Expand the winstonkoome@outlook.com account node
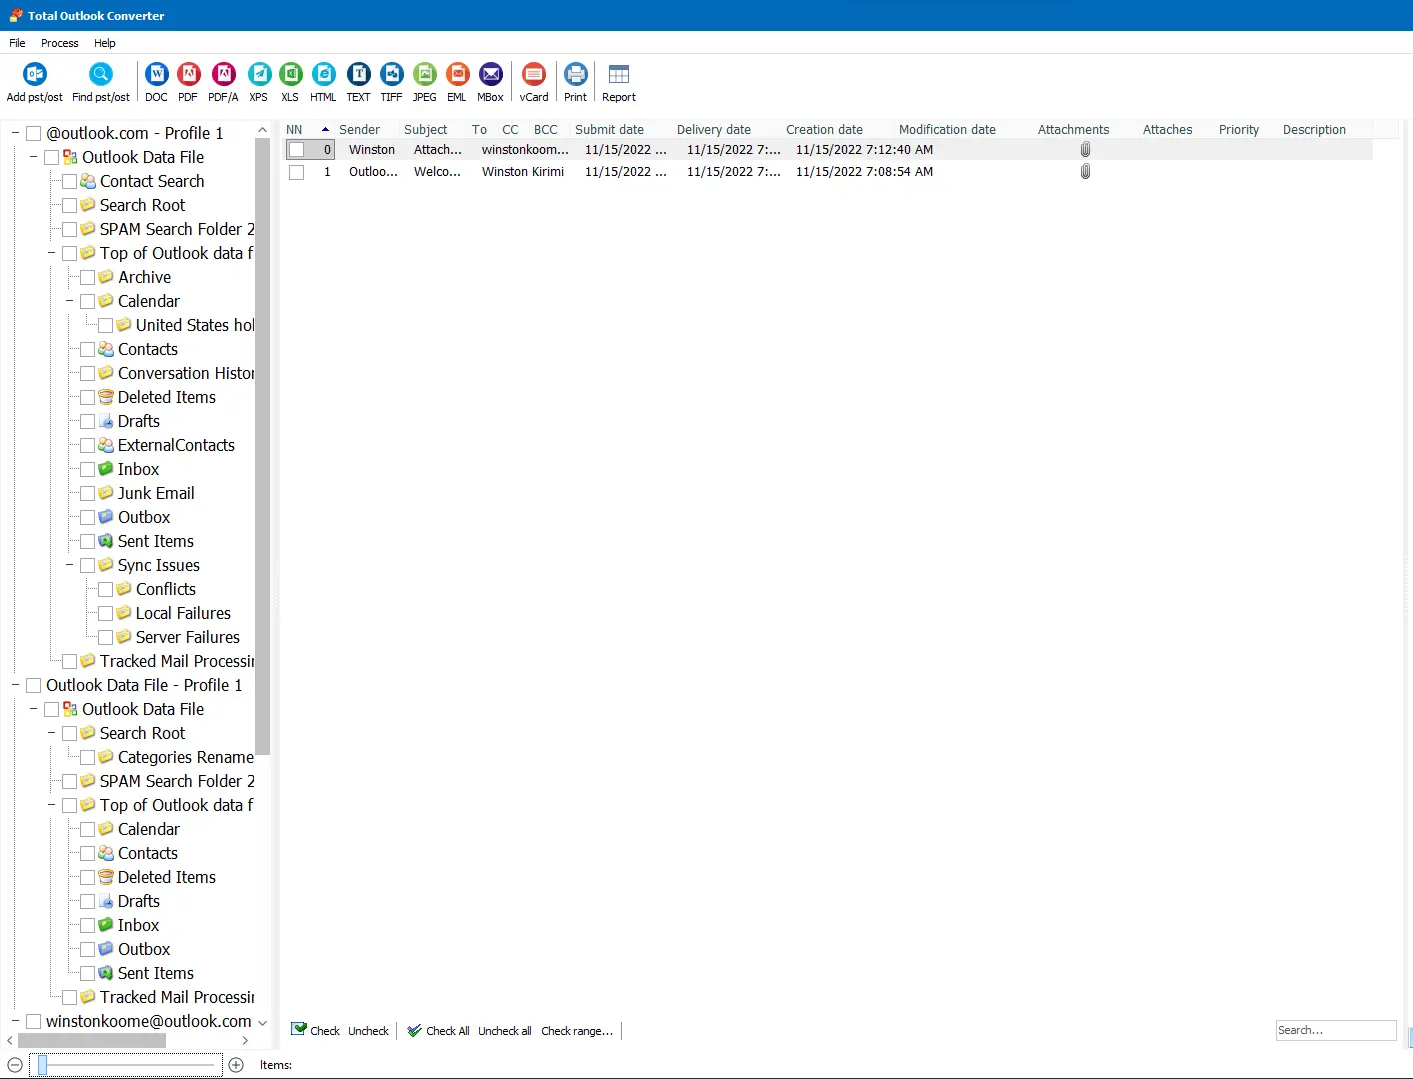The height and width of the screenshot is (1079, 1413). pos(15,1021)
